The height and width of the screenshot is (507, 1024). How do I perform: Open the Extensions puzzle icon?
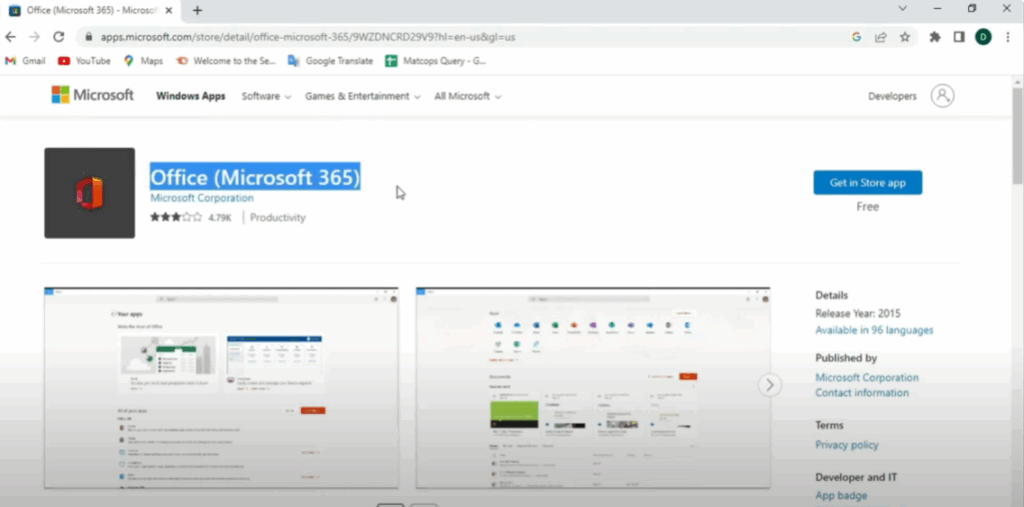(935, 37)
